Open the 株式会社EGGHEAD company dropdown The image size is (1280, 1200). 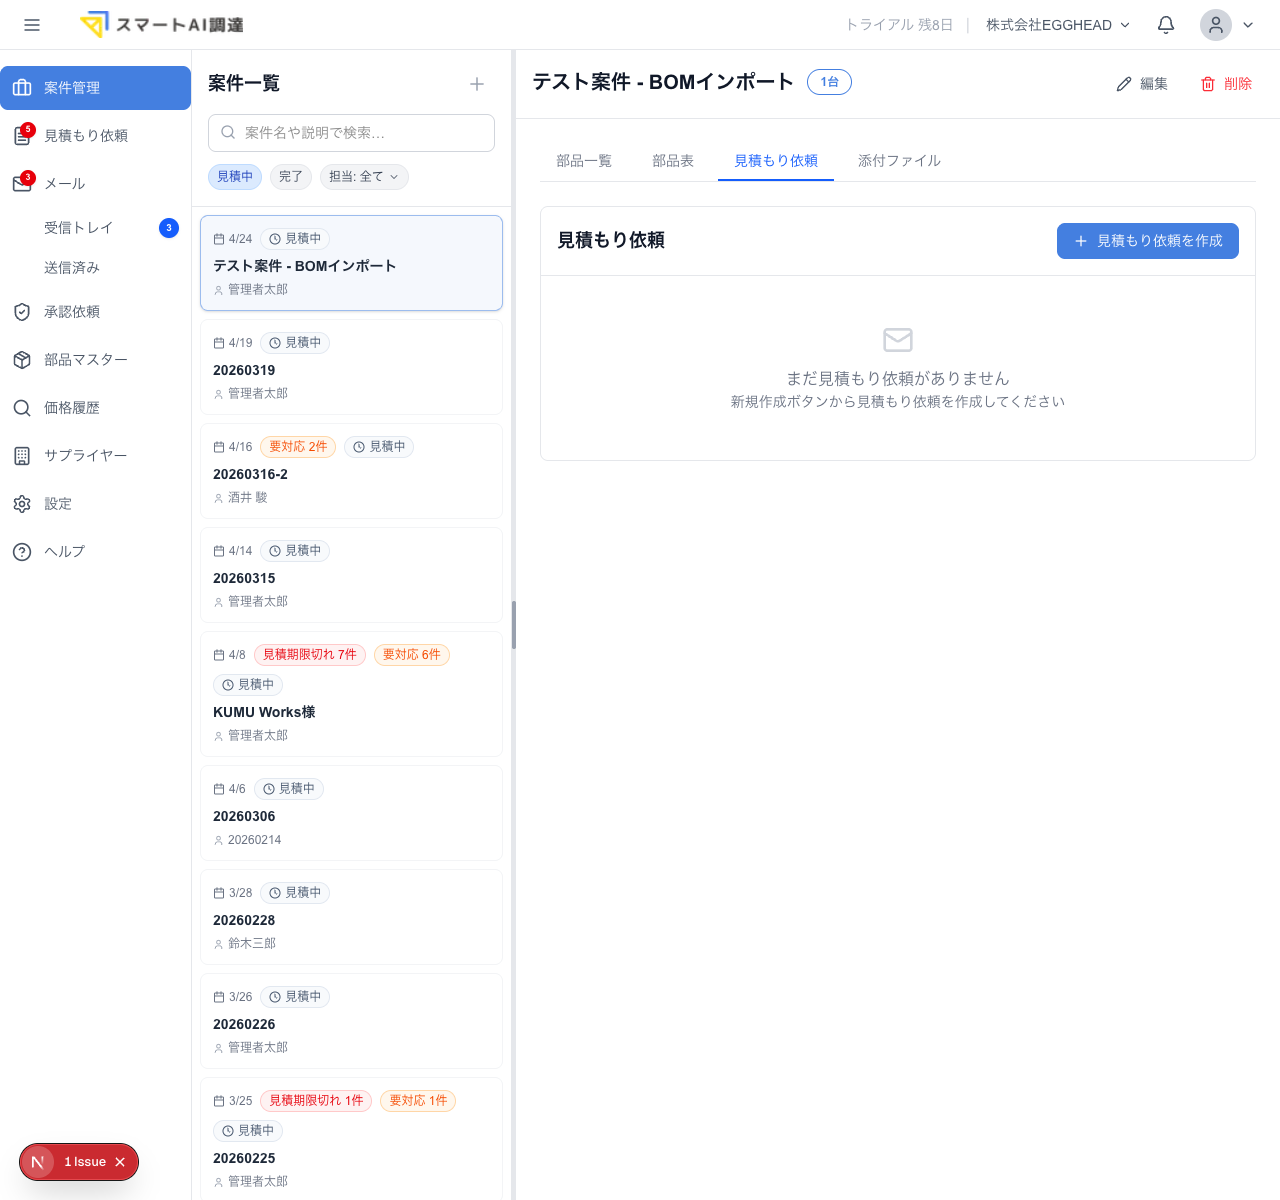tap(1058, 25)
